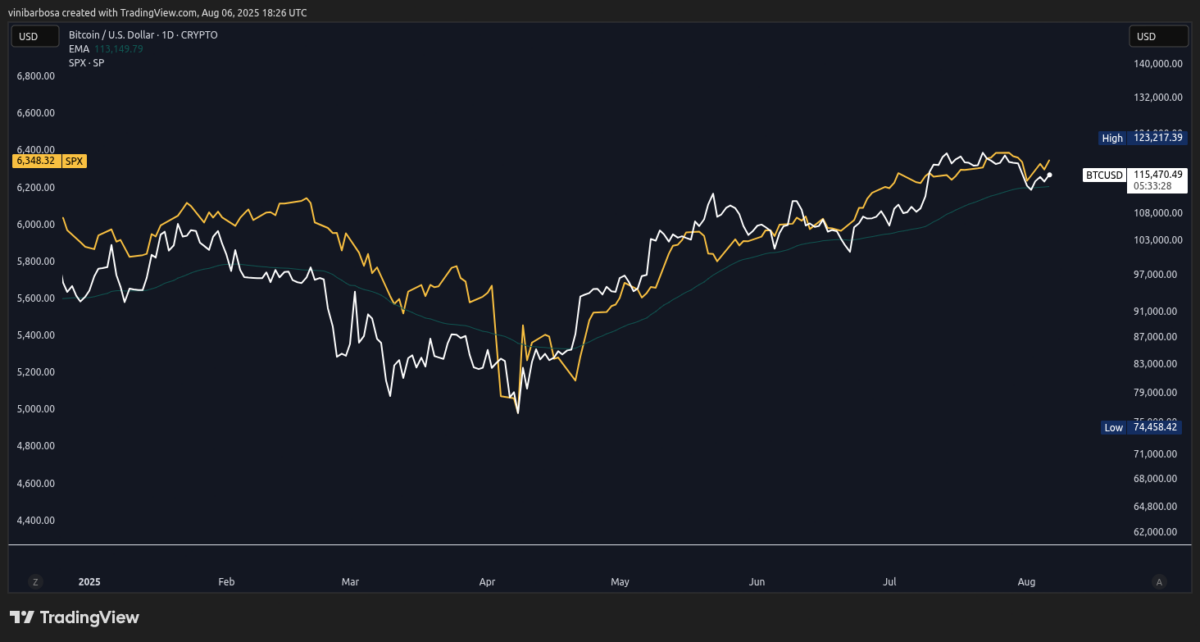The image size is (1200, 642).
Task: Click the white BTCUSD price marker dot
Action: (1049, 175)
